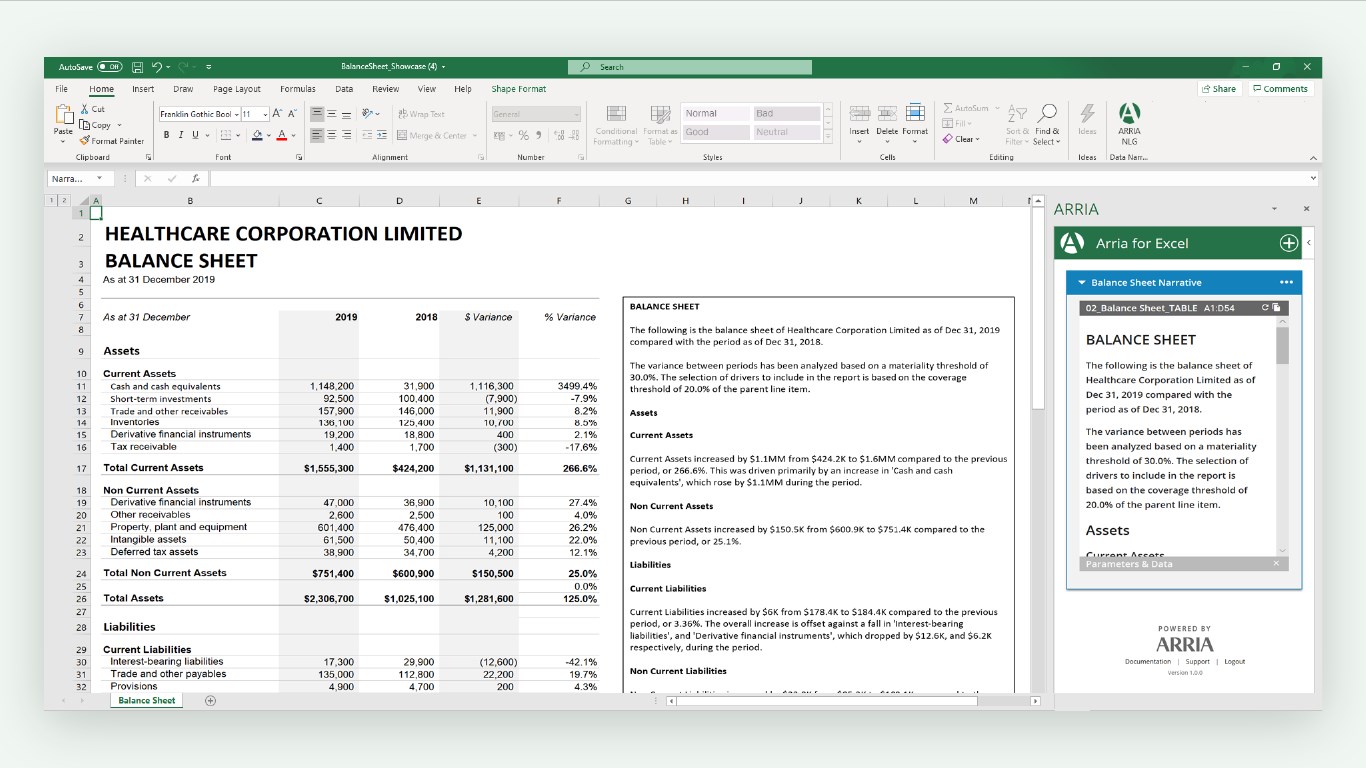Toggle Underline formatting
1366x768 pixels.
click(194, 135)
